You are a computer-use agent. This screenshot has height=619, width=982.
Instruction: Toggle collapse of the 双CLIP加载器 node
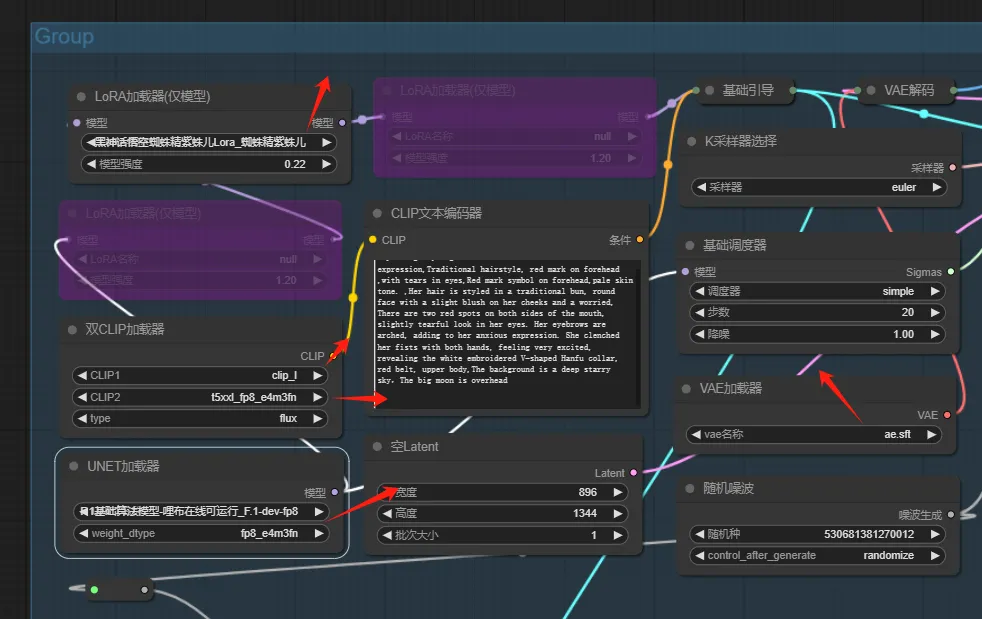click(73, 329)
